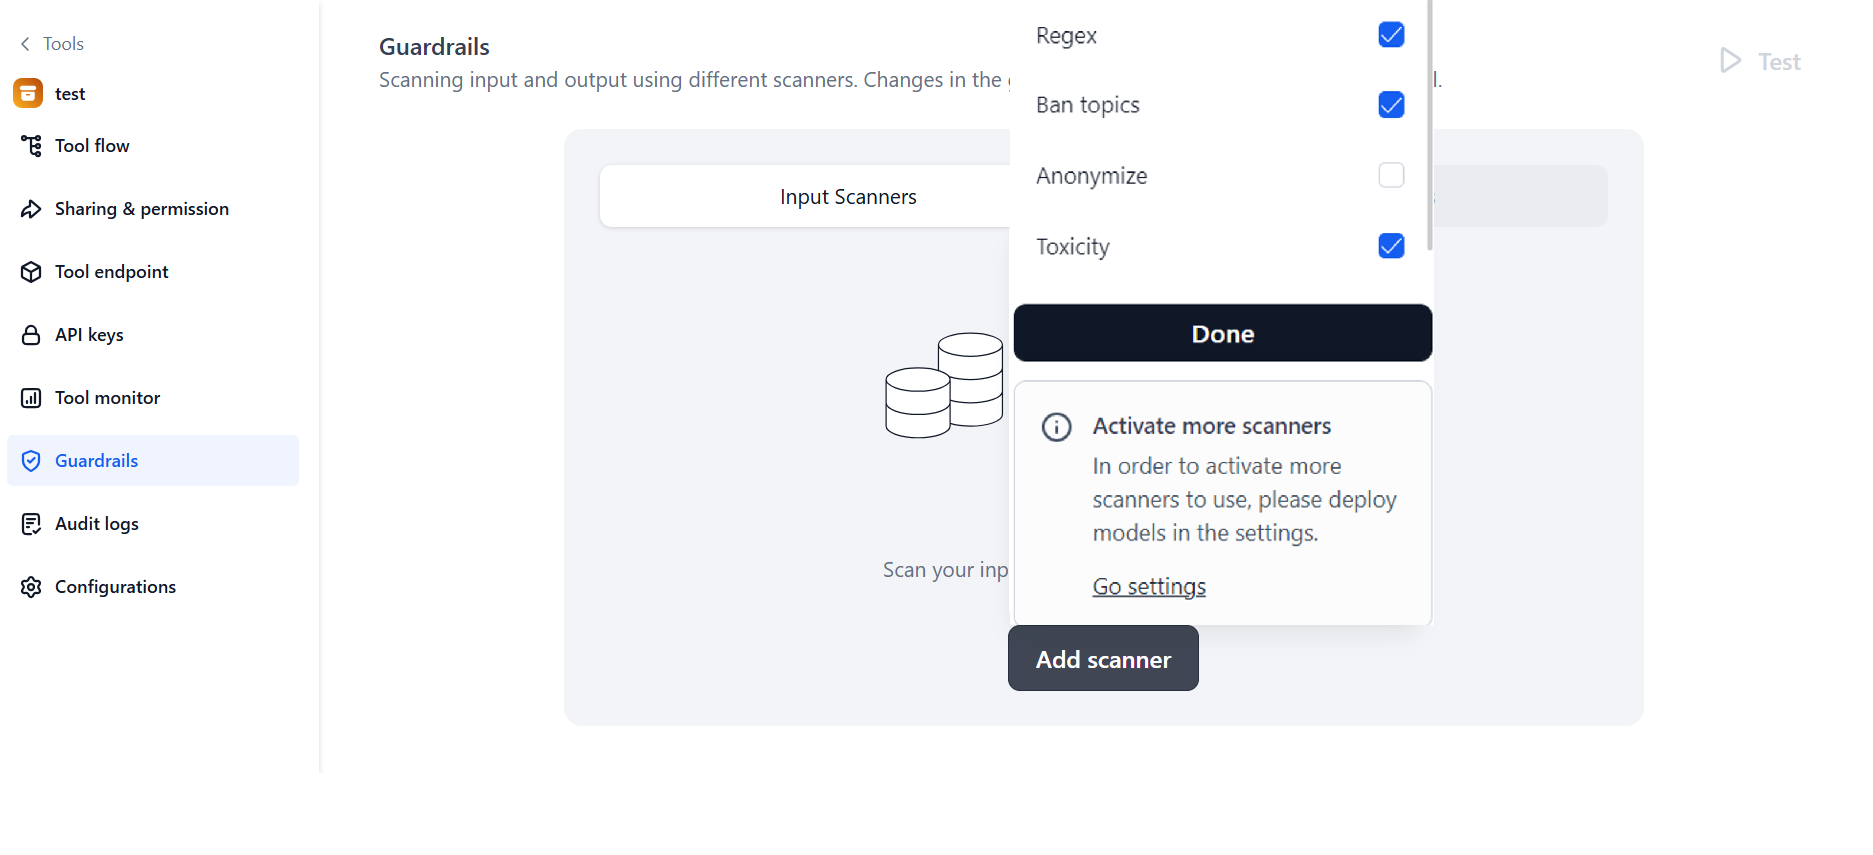The image size is (1873, 855).
Task: Click the Activate more scanners heading
Action: (x=1212, y=426)
